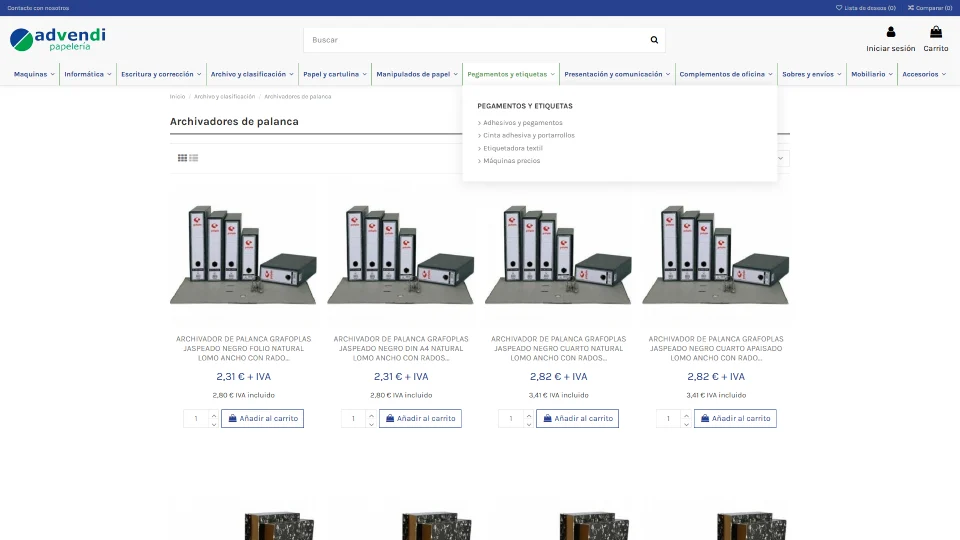Open Jaspeado Negro DIN A4 Natural title
This screenshot has height=540, width=960.
click(x=401, y=348)
